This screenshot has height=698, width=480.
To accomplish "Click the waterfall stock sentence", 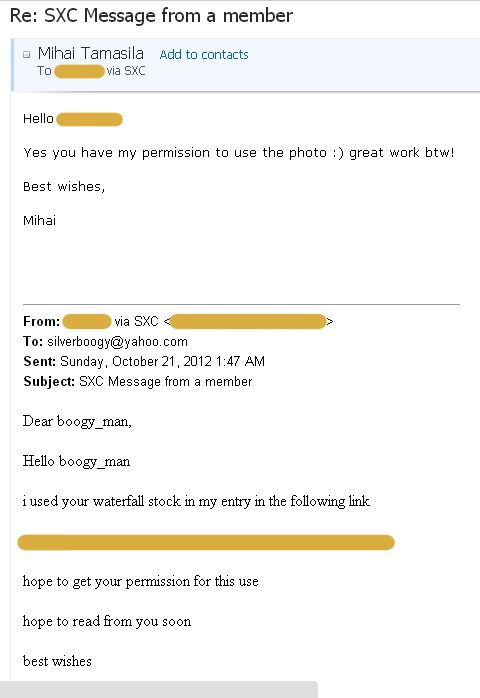I will point(196,501).
